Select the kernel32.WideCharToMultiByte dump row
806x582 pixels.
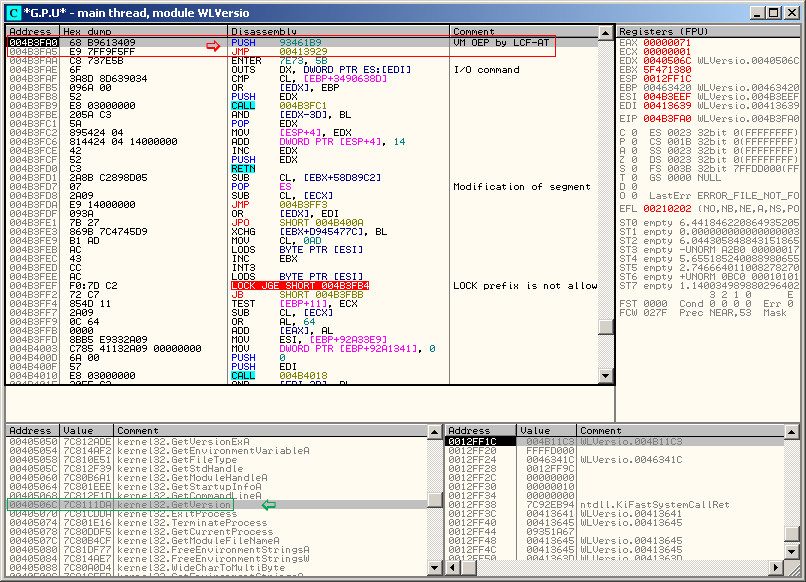[217, 568]
